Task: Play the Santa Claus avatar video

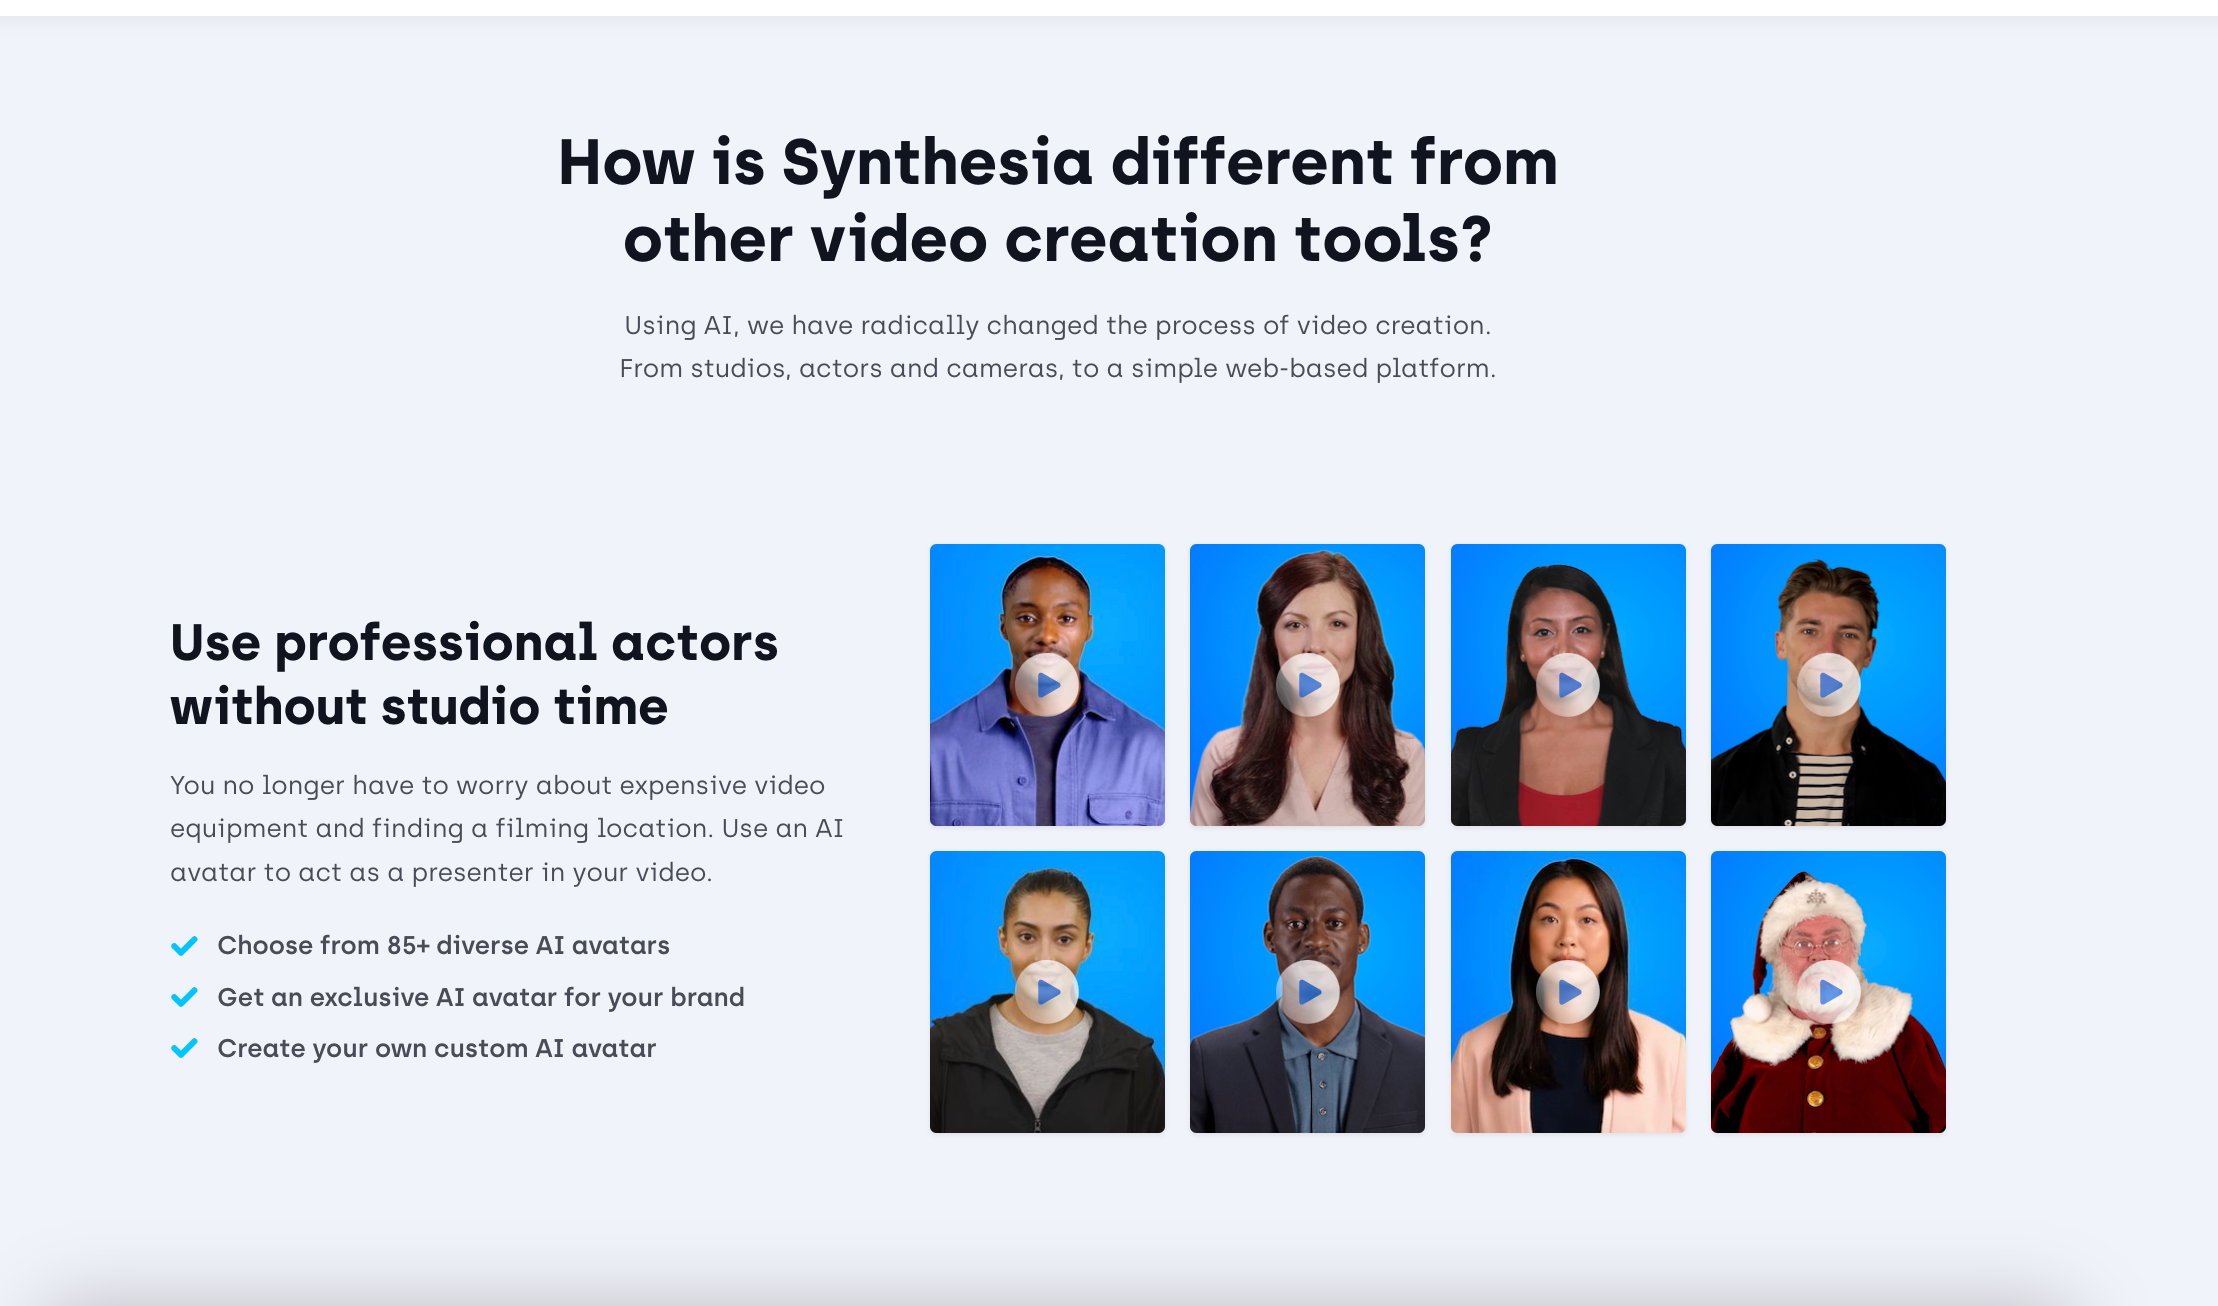Action: pos(1828,992)
